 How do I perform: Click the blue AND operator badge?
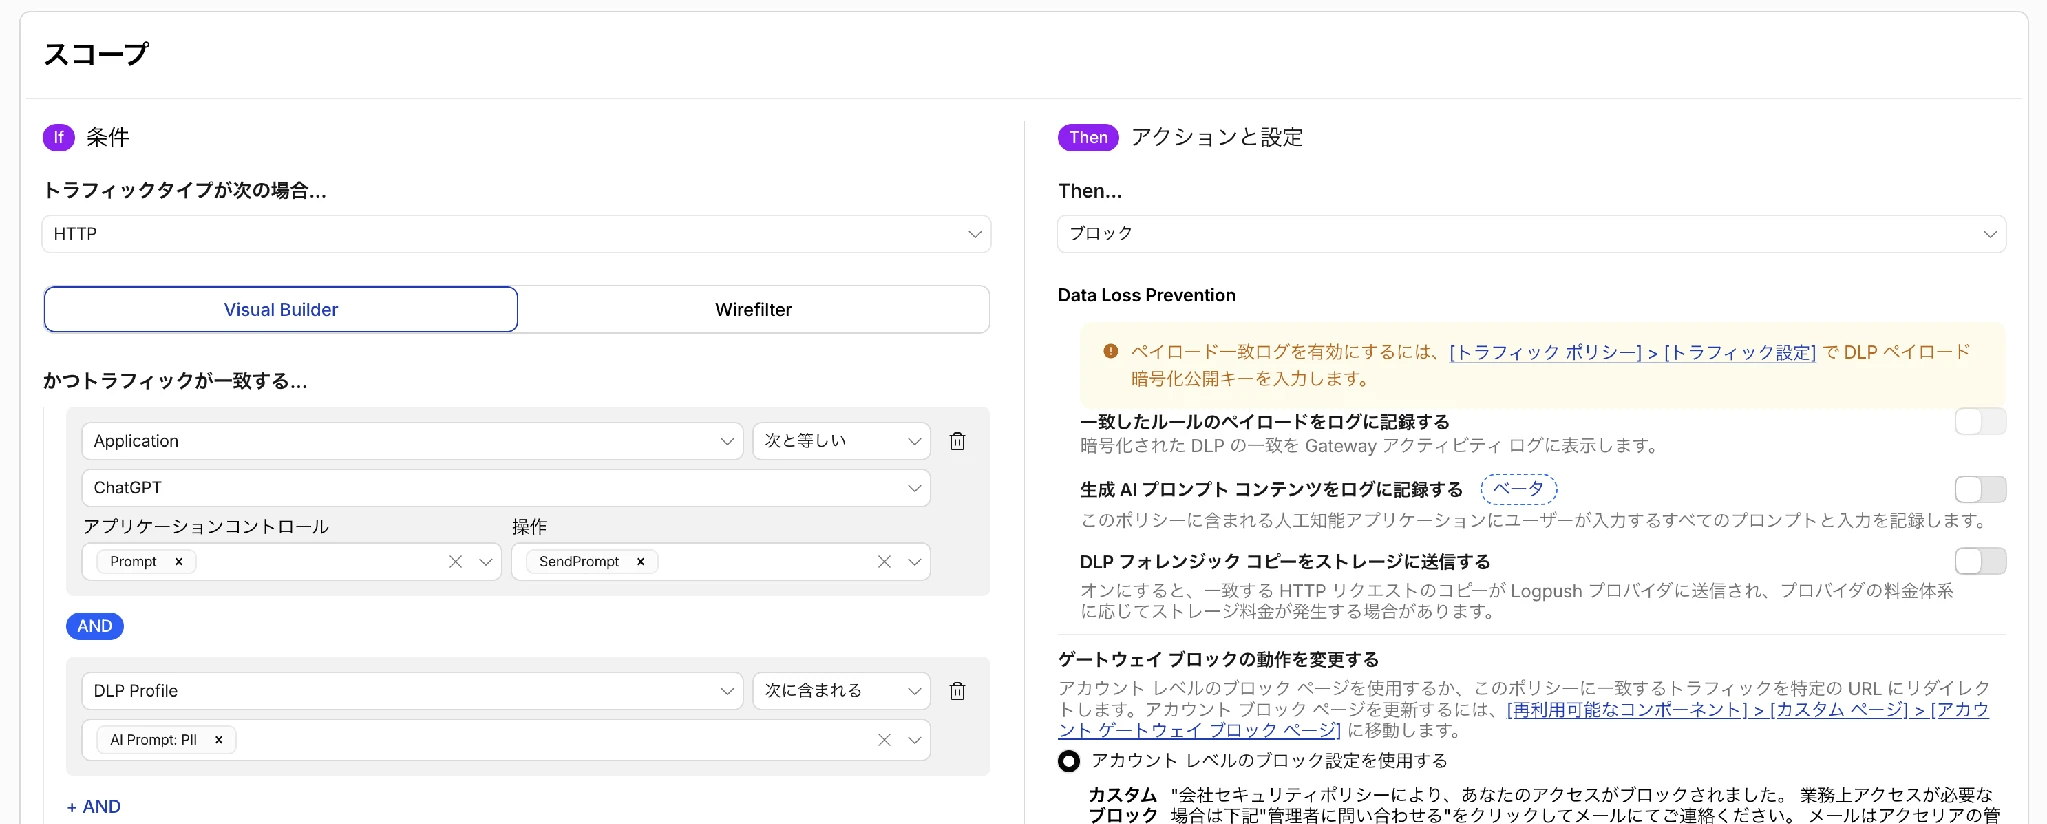pos(95,626)
